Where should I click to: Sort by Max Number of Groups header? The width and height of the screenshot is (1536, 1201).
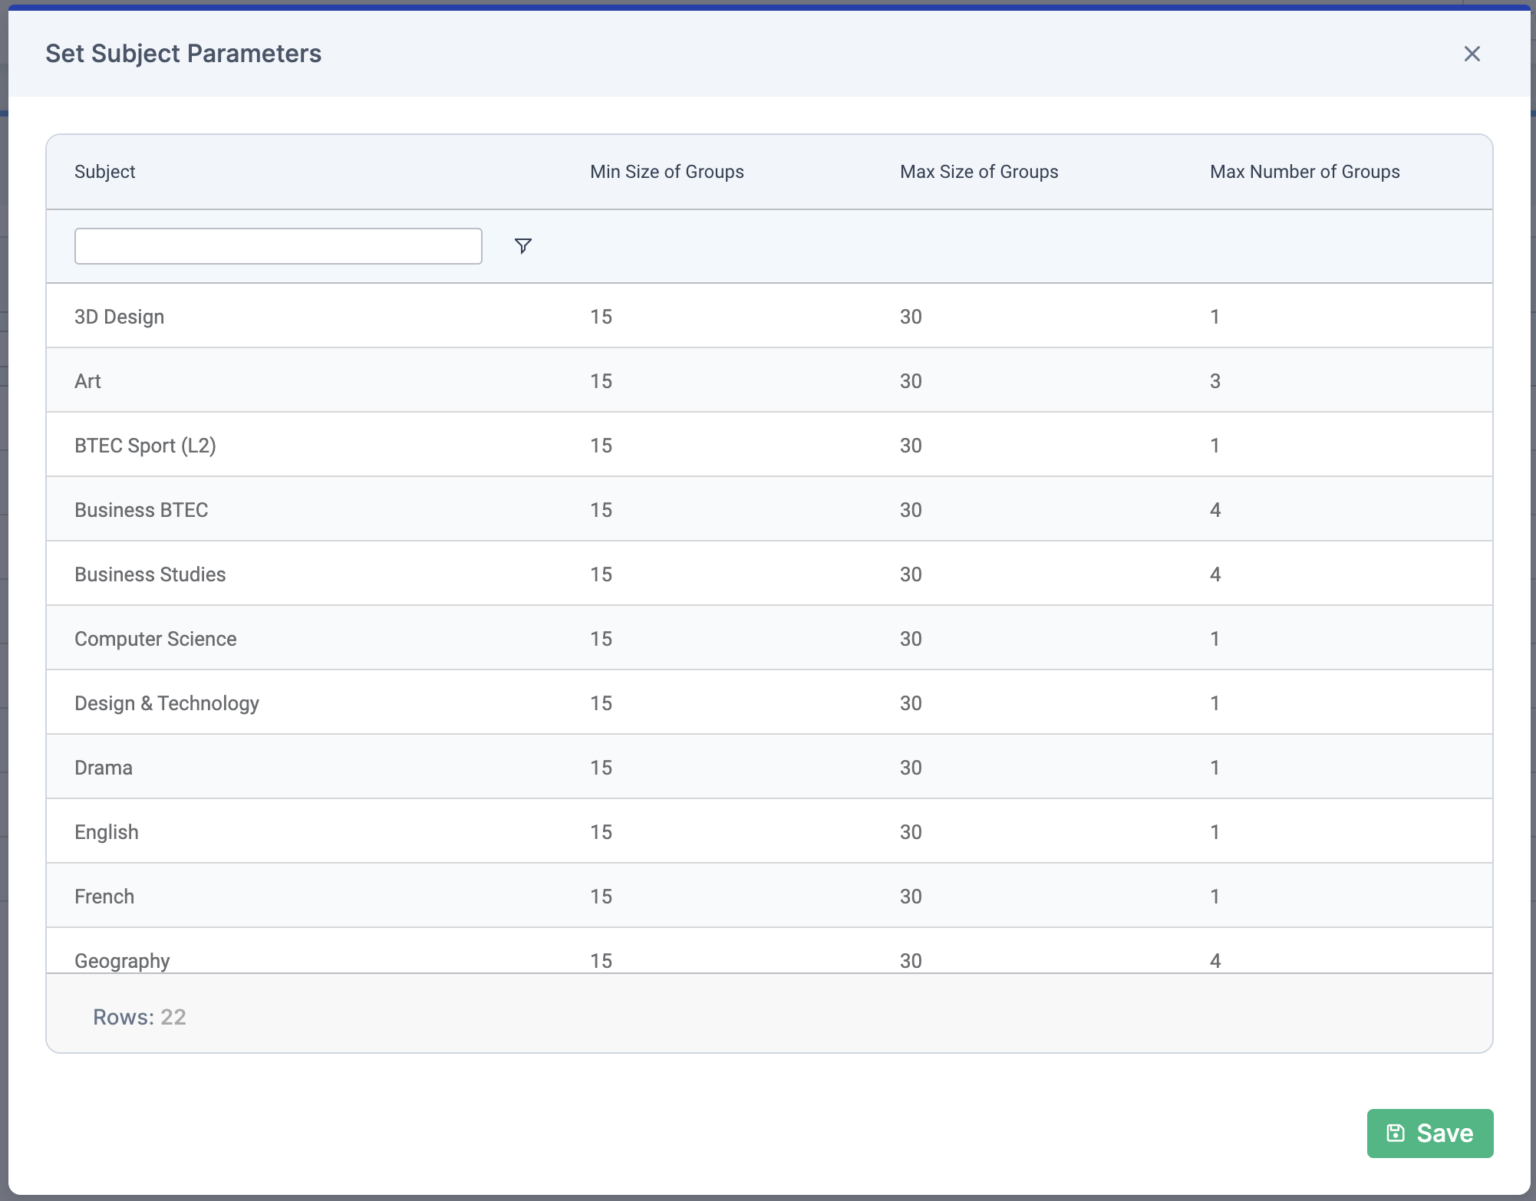point(1304,172)
